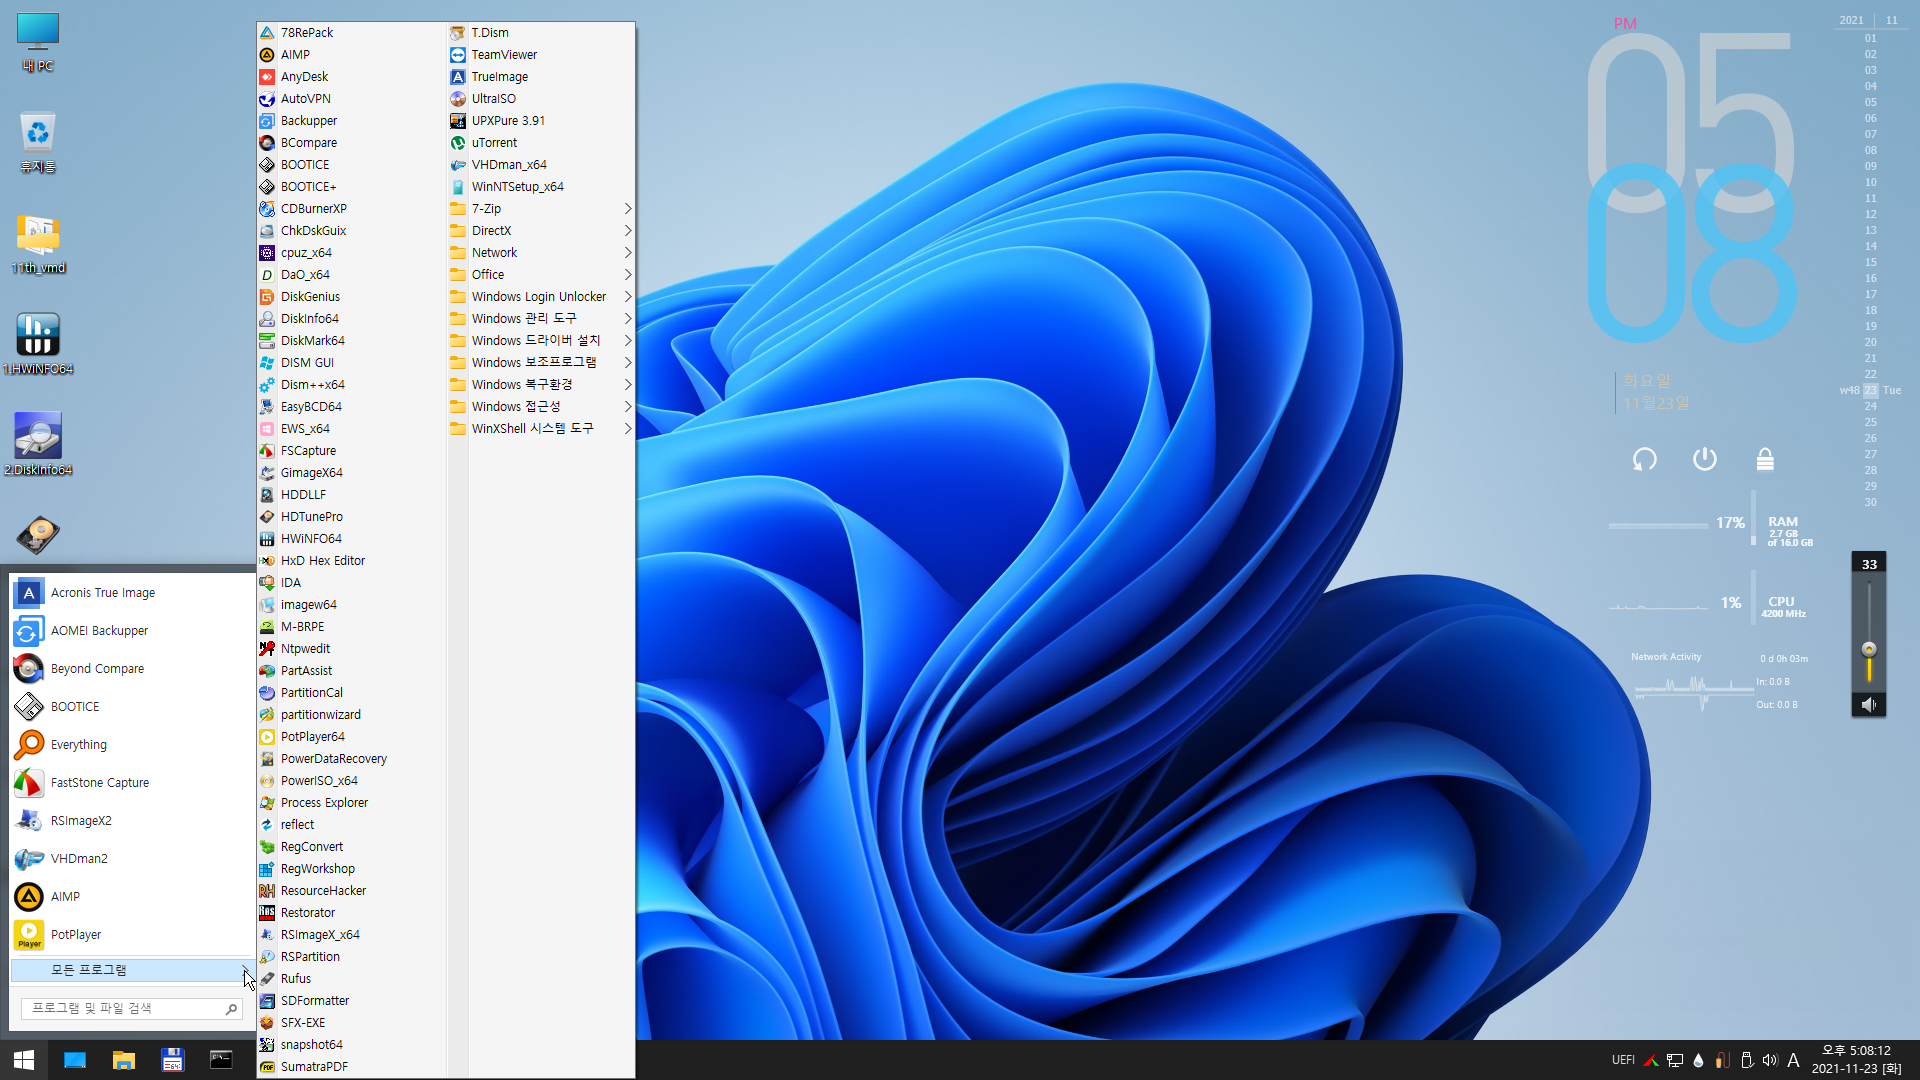Click the speaker icon in system tray
This screenshot has width=1920, height=1080.
pyautogui.click(x=1770, y=1060)
